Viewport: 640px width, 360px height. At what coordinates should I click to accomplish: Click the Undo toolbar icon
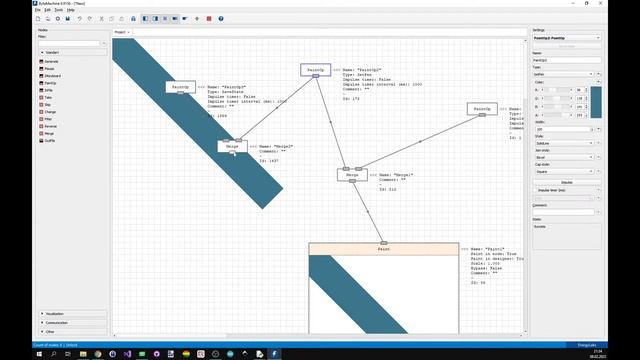click(80, 19)
